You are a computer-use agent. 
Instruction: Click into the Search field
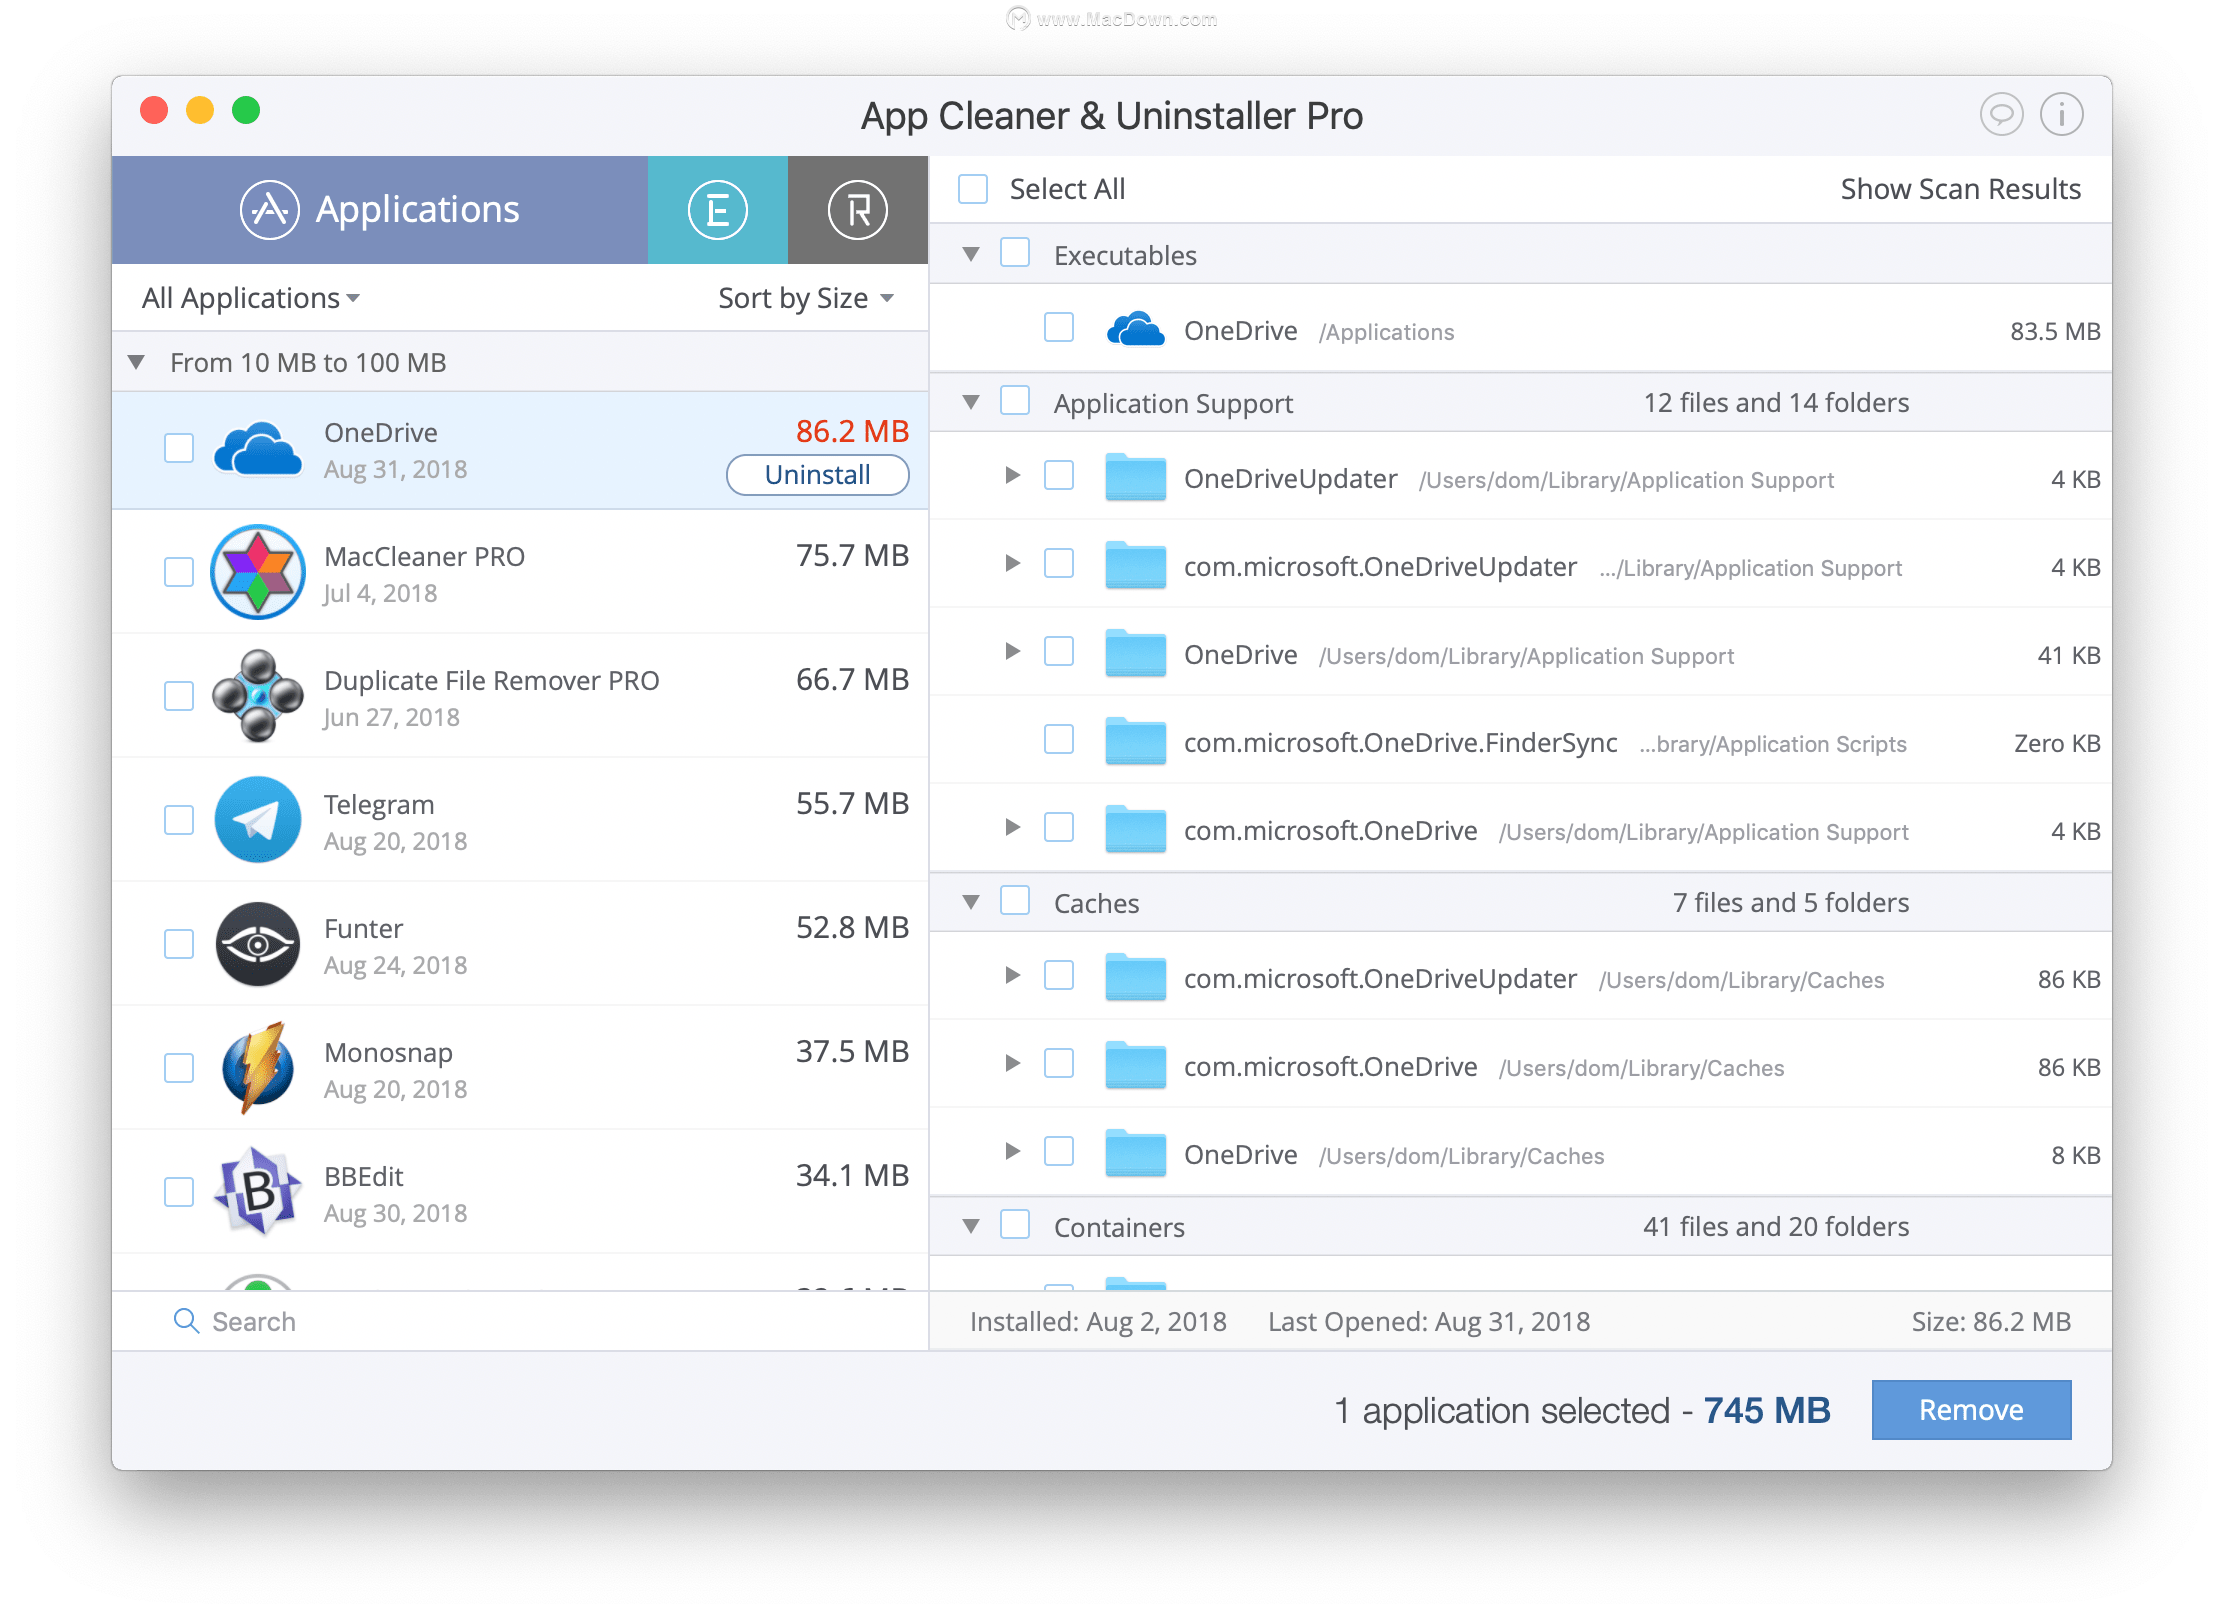[x=520, y=1321]
